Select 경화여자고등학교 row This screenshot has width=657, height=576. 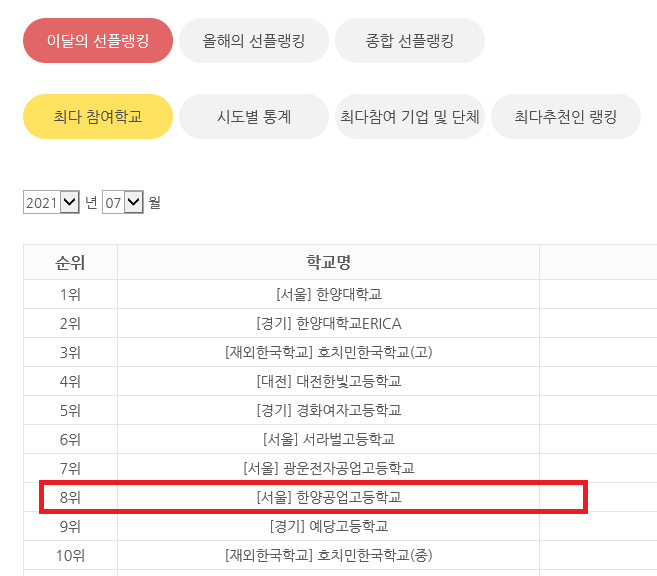(x=328, y=410)
